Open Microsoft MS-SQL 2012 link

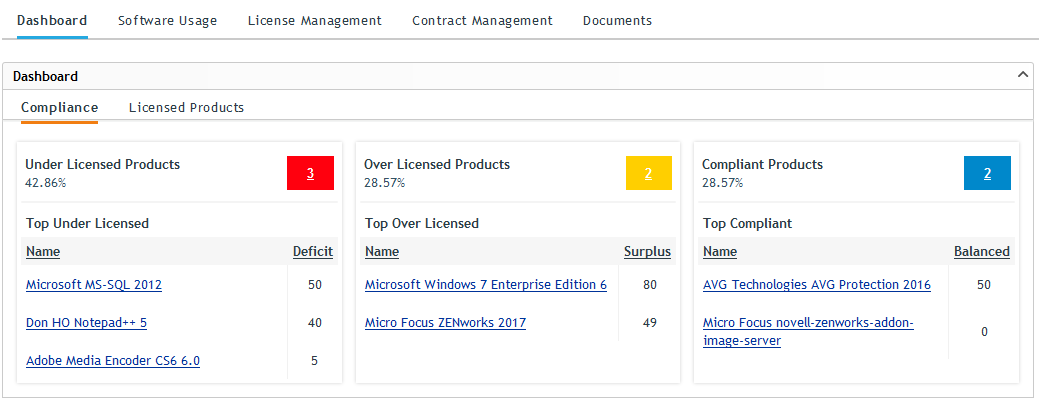click(94, 285)
